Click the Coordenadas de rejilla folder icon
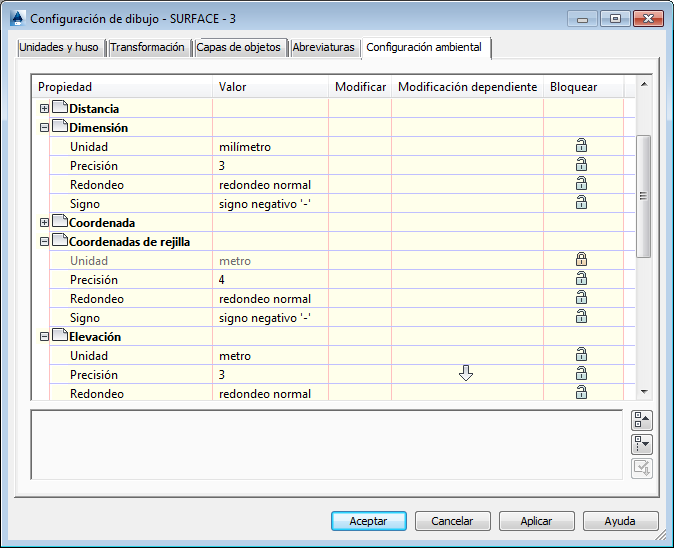Image resolution: width=674 pixels, height=548 pixels. [x=60, y=240]
